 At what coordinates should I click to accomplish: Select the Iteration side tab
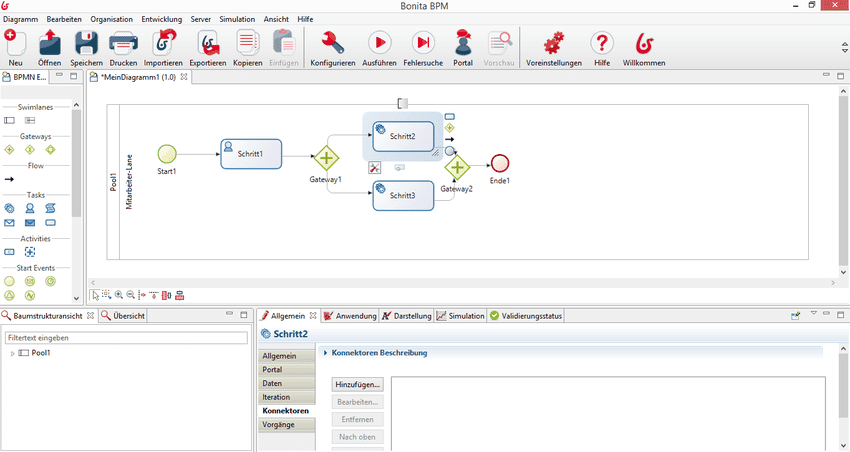click(286, 397)
